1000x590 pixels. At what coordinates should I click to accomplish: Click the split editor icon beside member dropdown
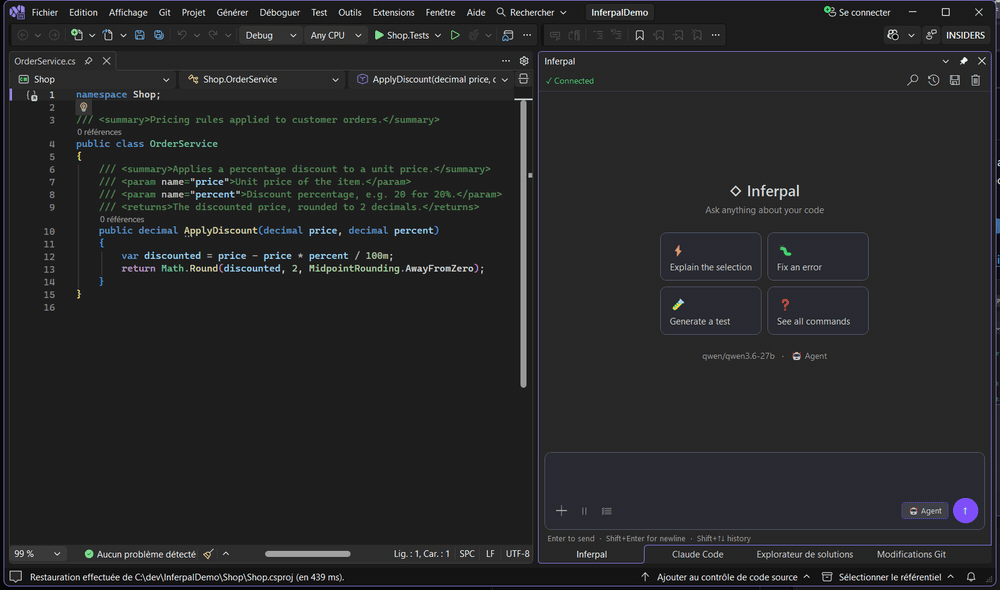tap(524, 79)
